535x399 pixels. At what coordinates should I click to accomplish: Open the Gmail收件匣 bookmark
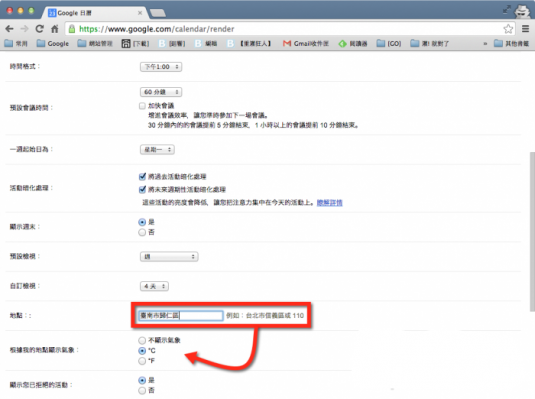[x=306, y=43]
